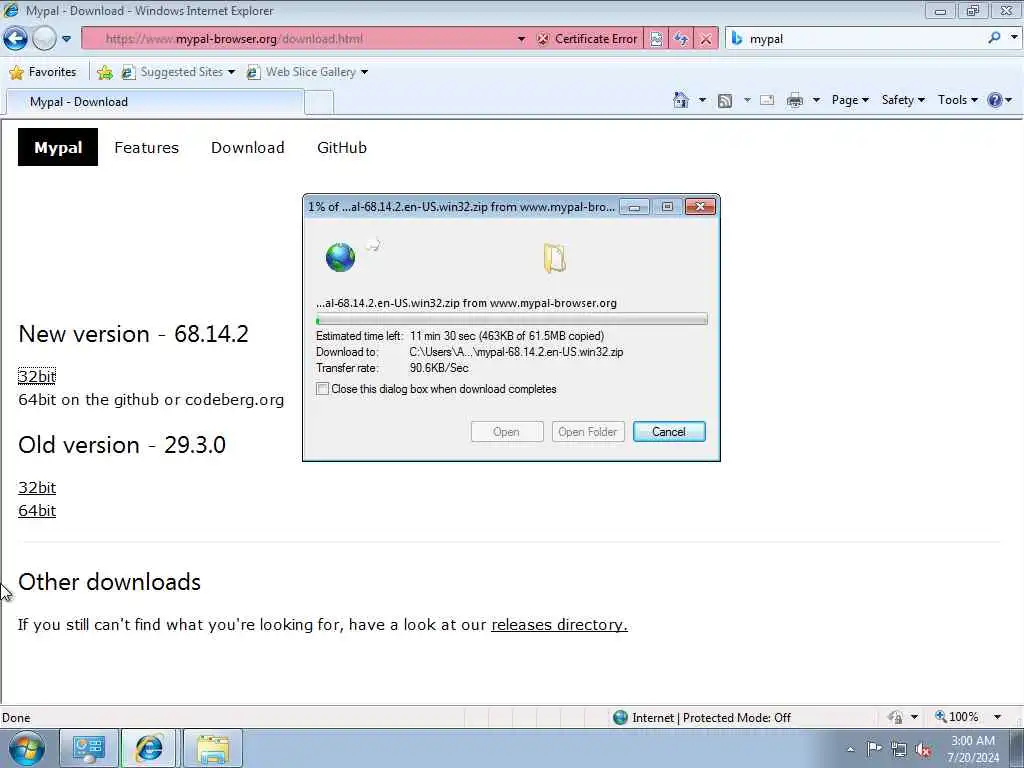Image resolution: width=1024 pixels, height=768 pixels.
Task: Click the browser Forward arrow button
Action: coord(44,39)
